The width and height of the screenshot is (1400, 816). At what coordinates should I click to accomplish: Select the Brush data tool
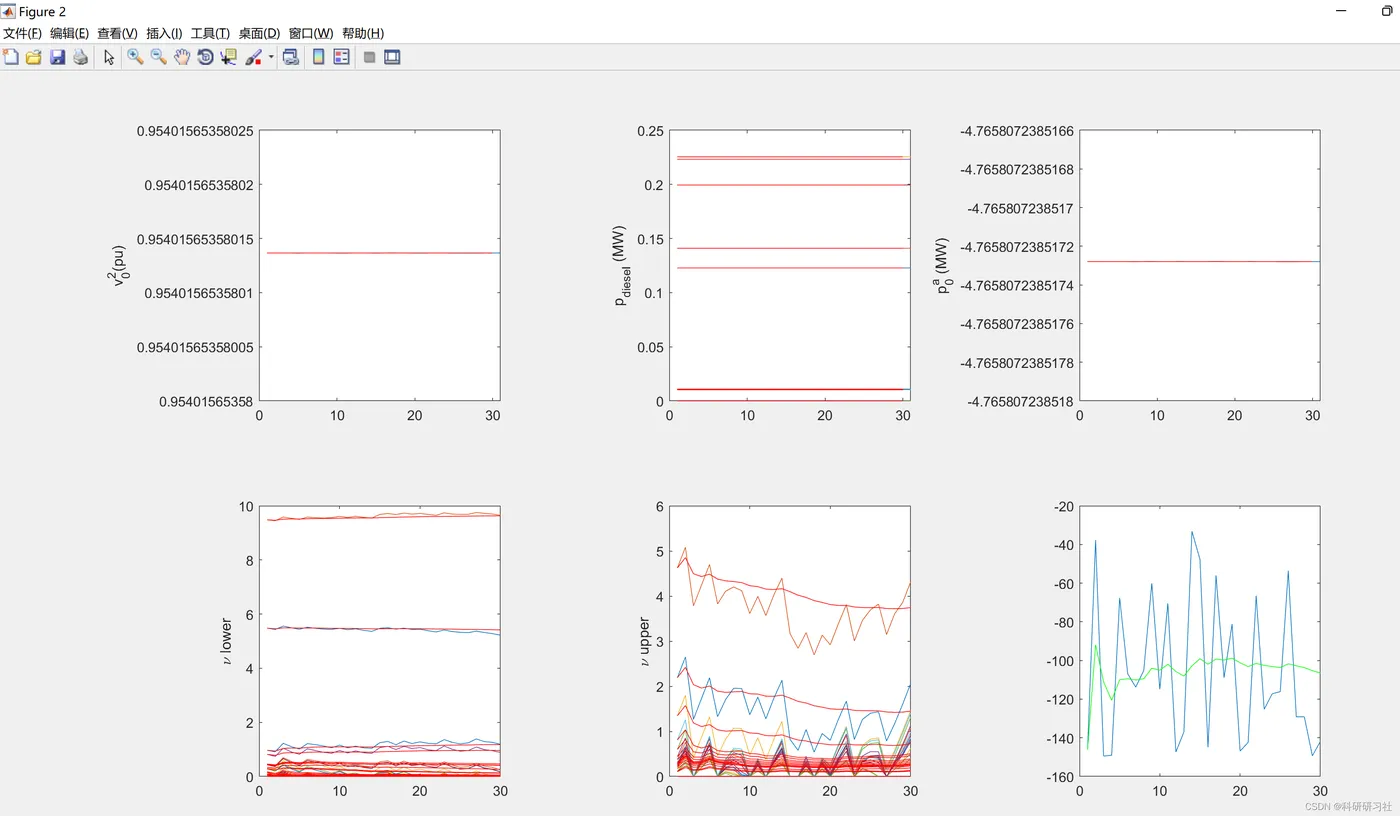[x=253, y=57]
